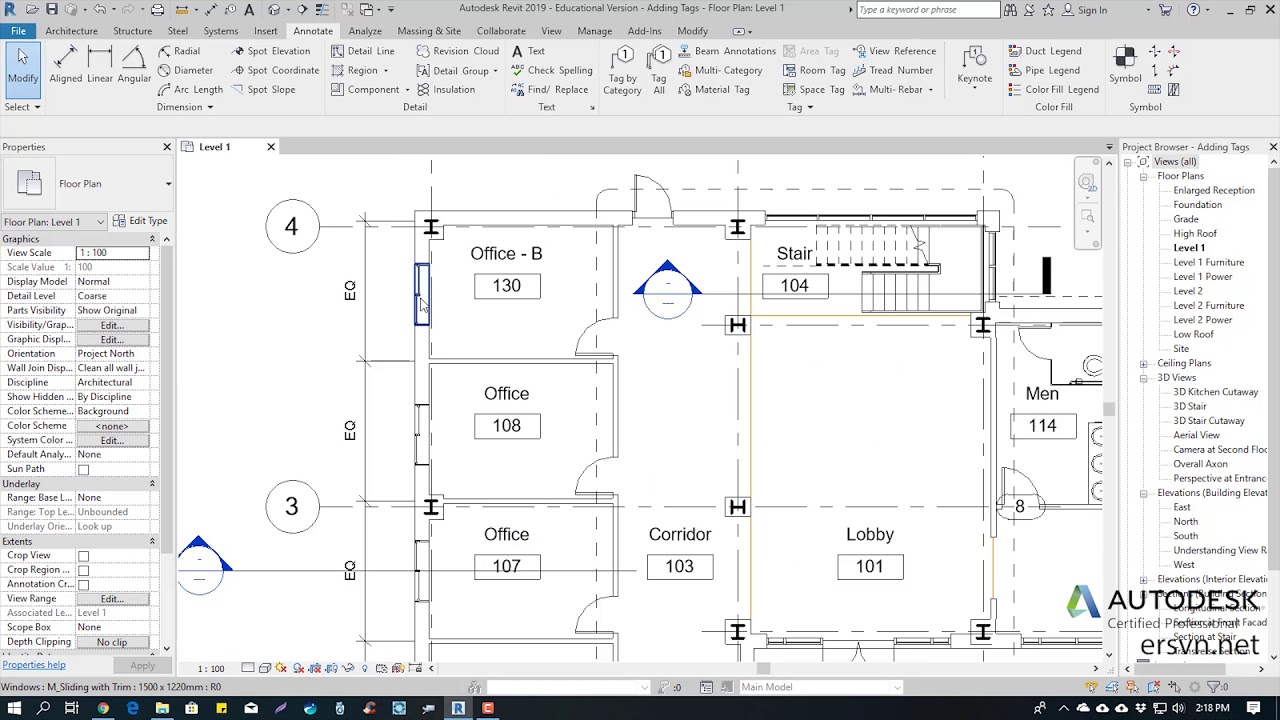Select the Insulation tool
1280x720 pixels.
pos(446,89)
